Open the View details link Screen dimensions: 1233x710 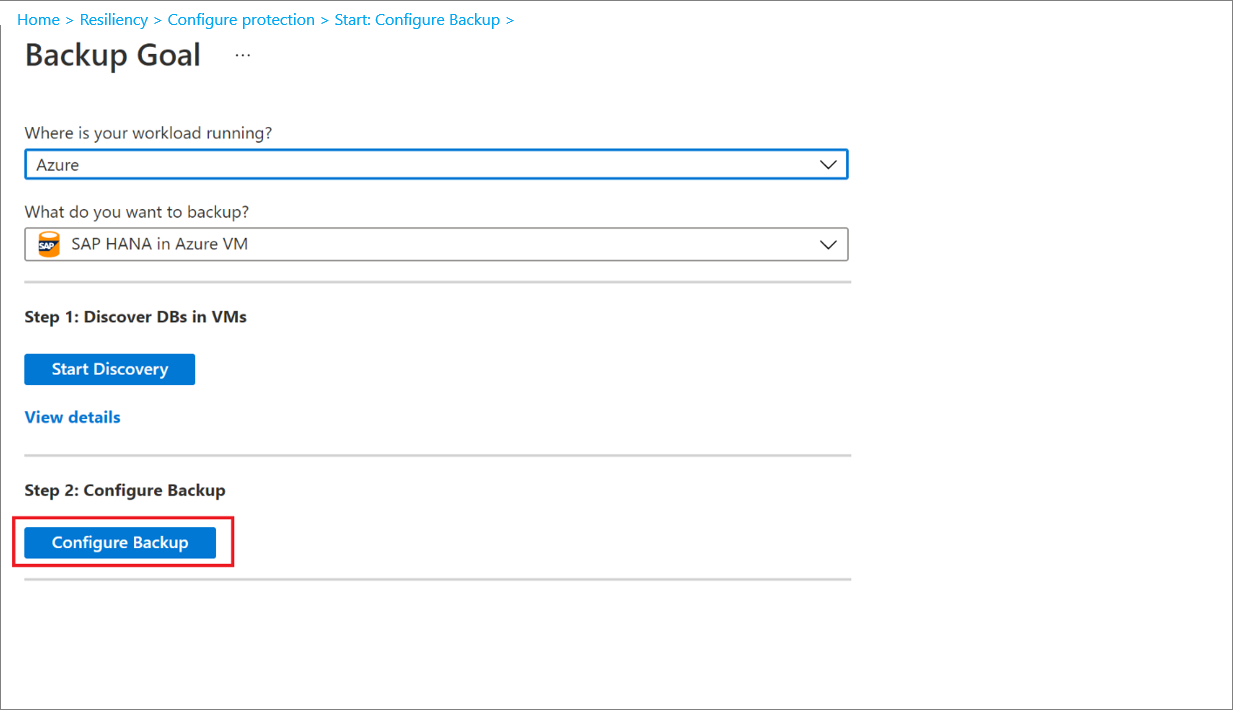pyautogui.click(x=72, y=417)
